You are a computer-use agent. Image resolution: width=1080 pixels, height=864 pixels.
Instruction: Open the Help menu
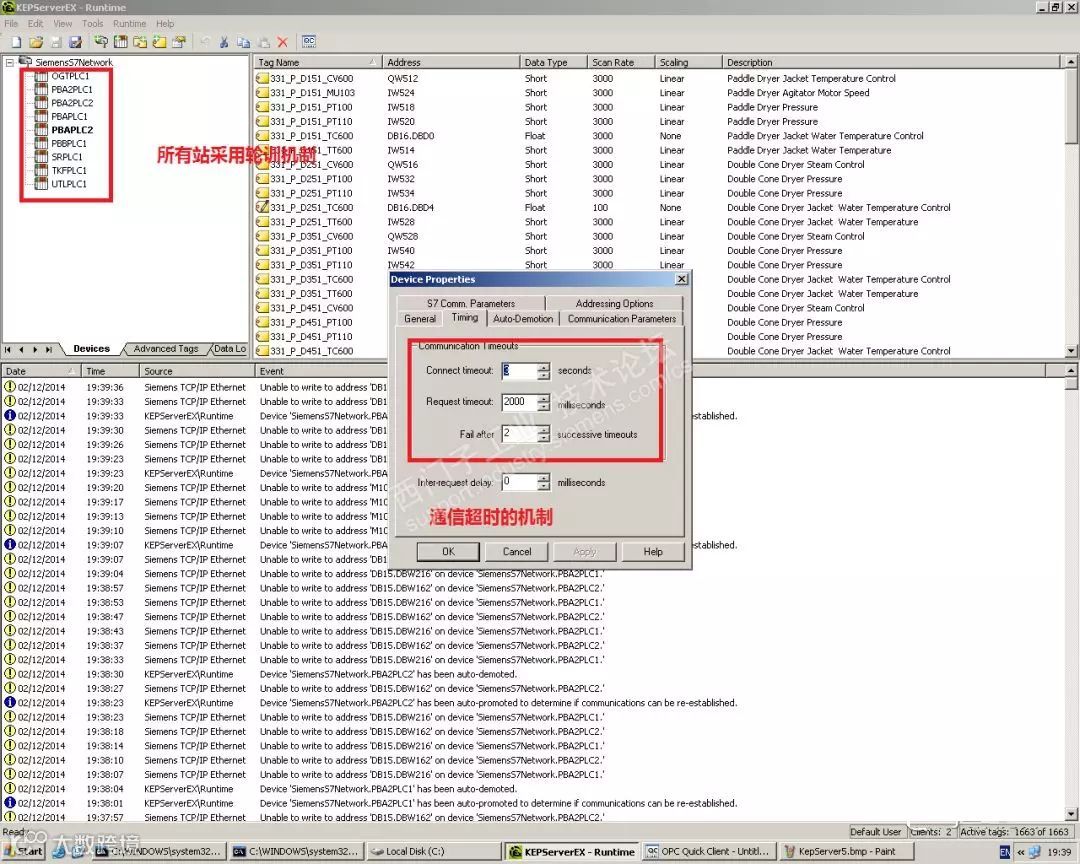click(x=165, y=23)
